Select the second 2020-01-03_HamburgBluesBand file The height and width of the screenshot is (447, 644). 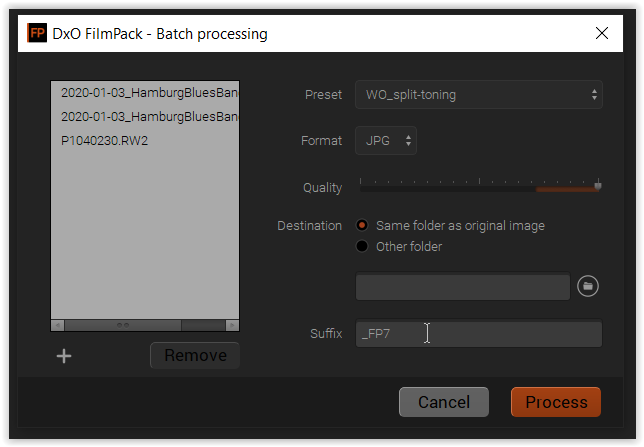[145, 117]
